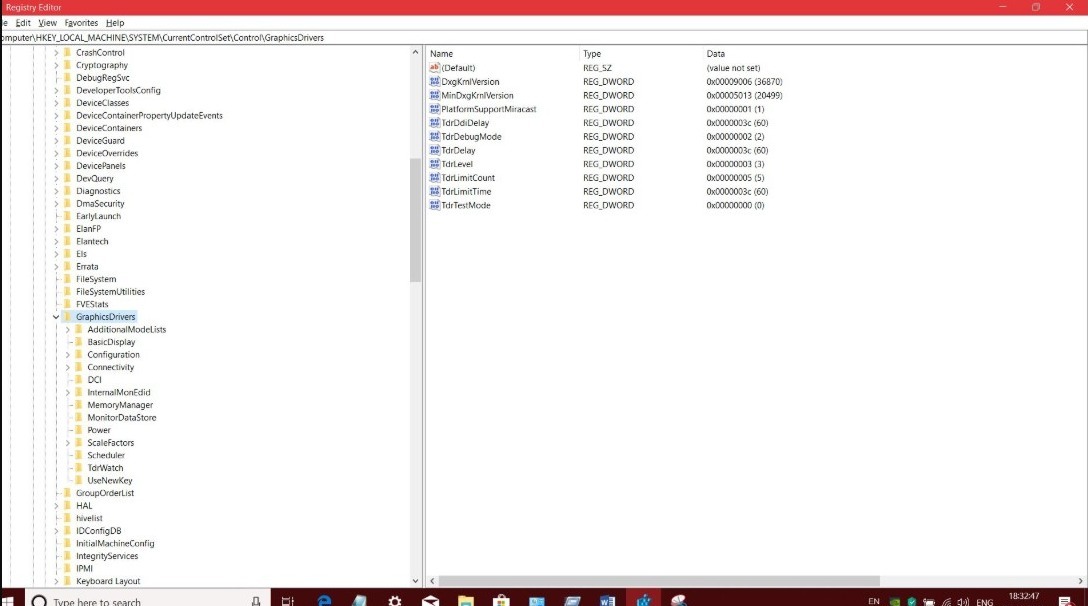Select the TdrLevel registry value icon
This screenshot has height=606, width=1088.
(434, 164)
